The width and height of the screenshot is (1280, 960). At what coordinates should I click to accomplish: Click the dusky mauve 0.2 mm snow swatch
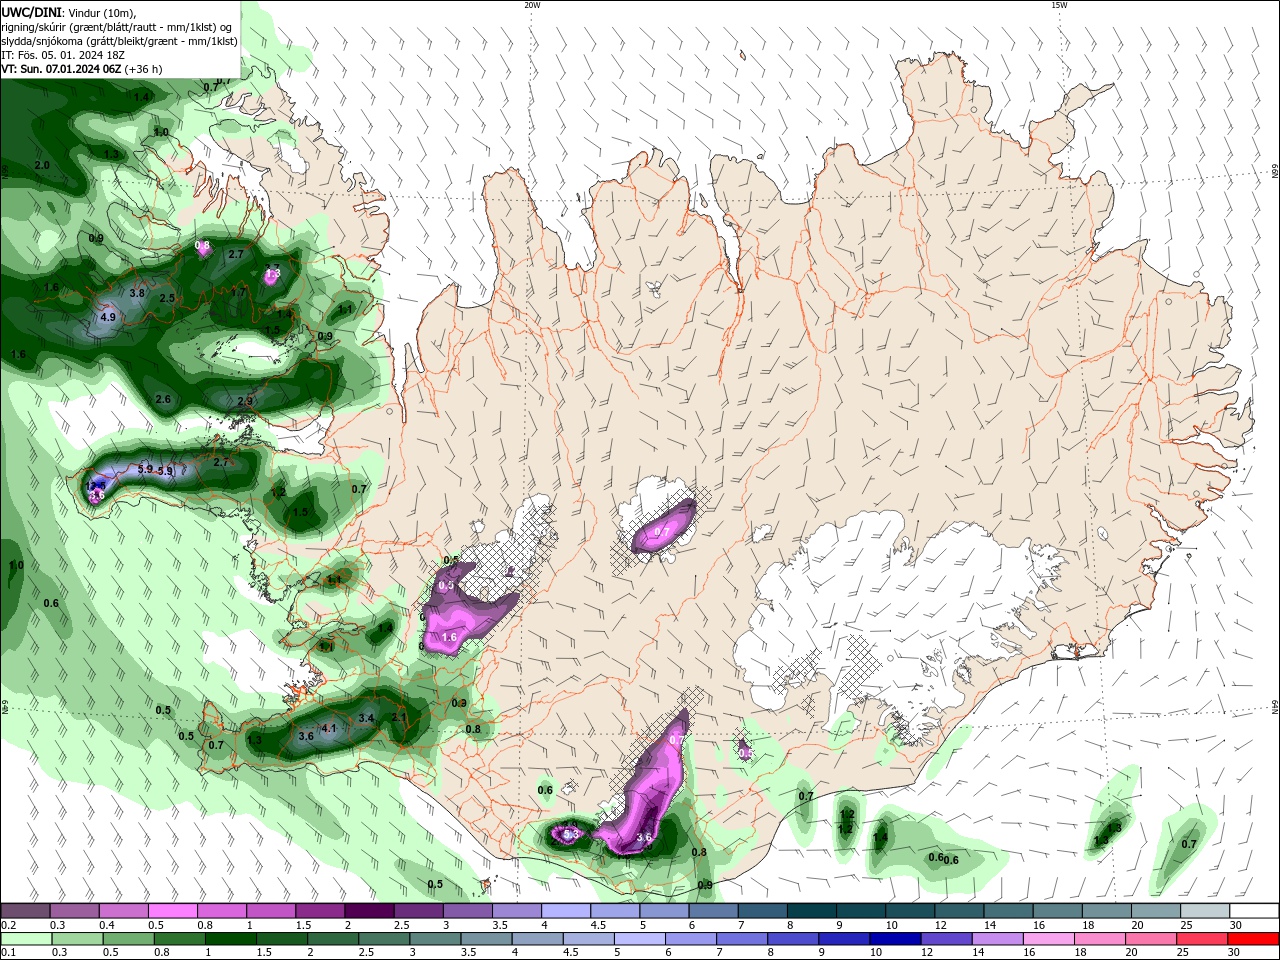(x=26, y=911)
